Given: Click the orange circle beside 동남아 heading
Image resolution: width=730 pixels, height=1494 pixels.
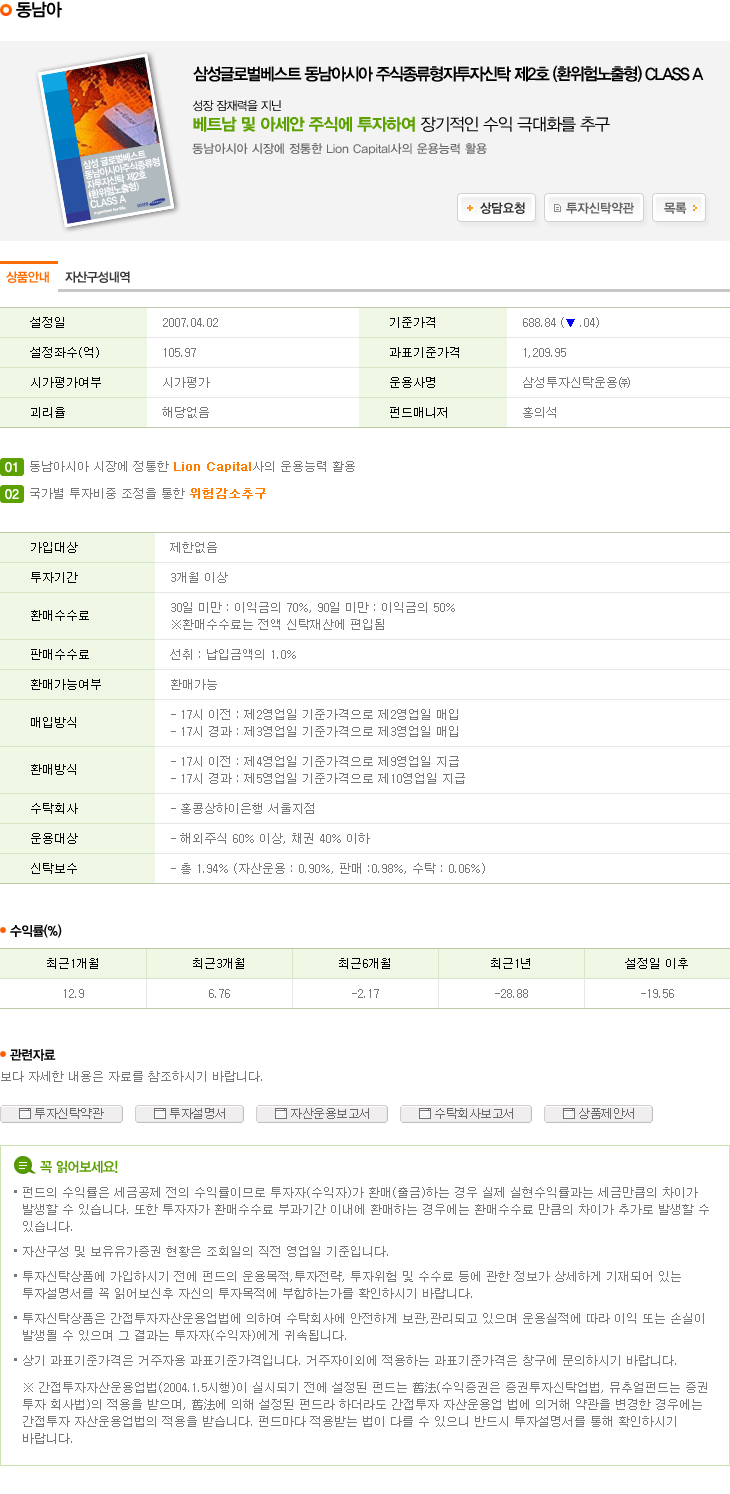Looking at the screenshot, I should (7, 11).
